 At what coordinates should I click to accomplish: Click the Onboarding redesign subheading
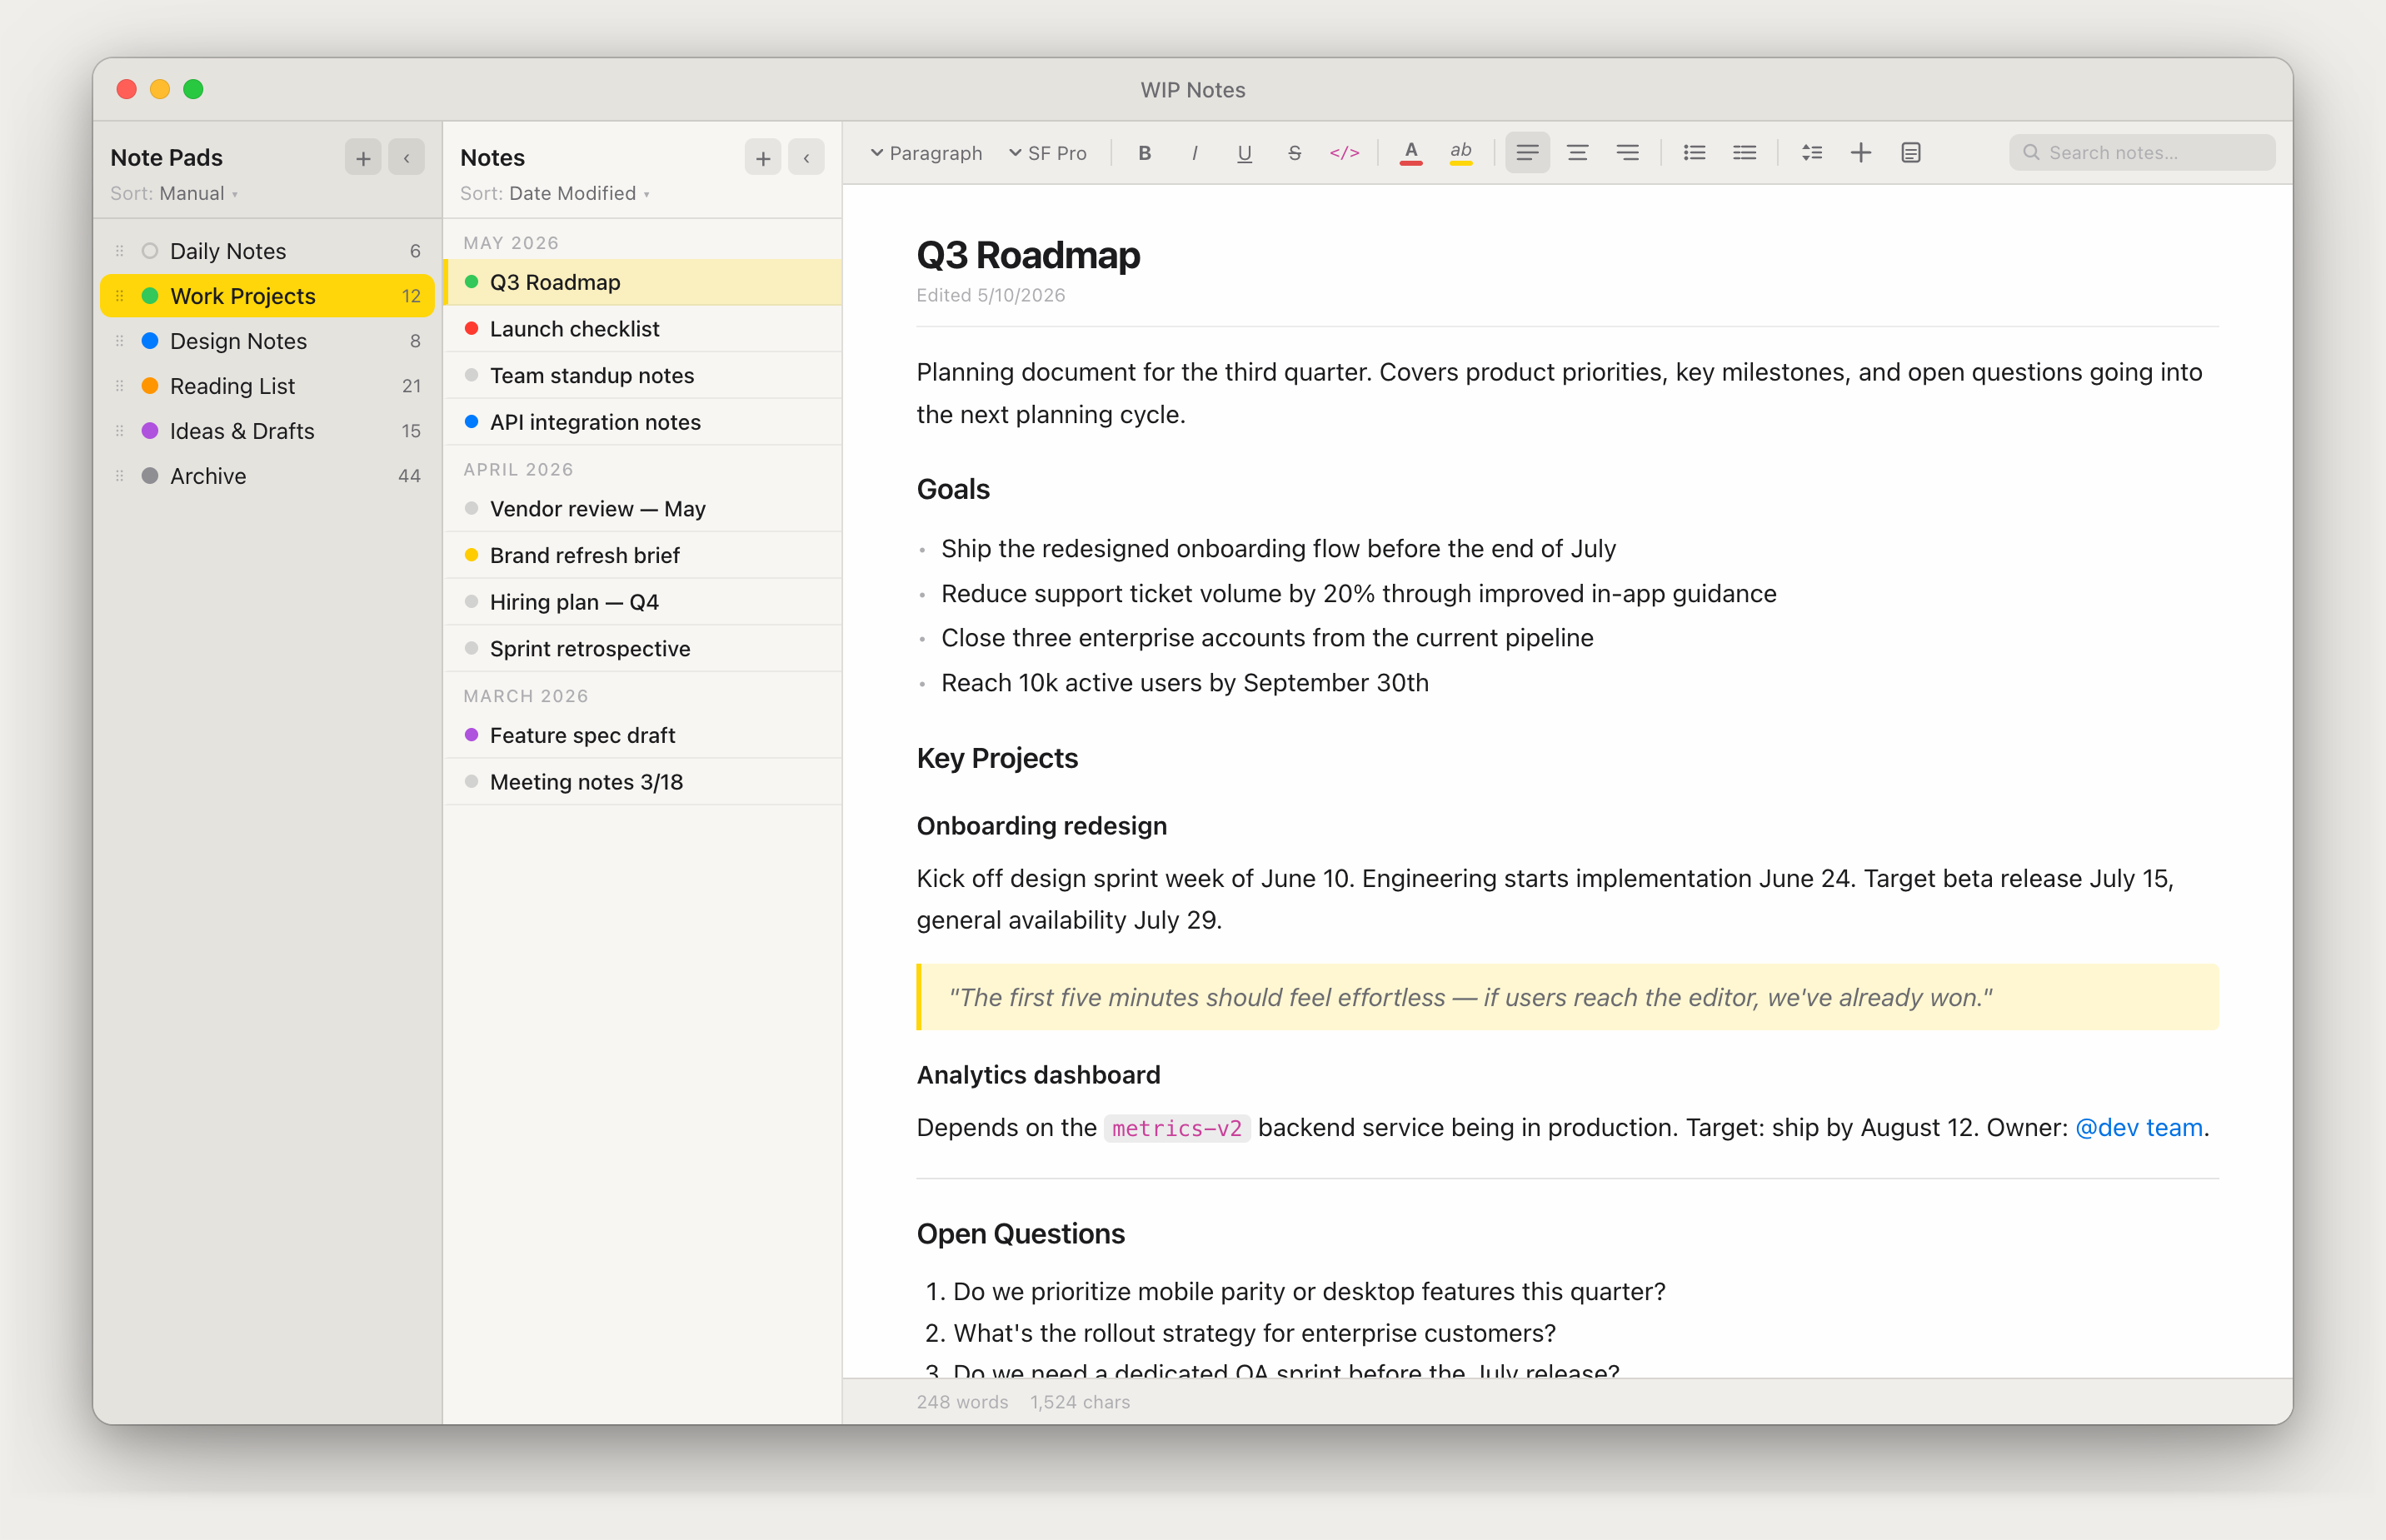(x=1042, y=826)
